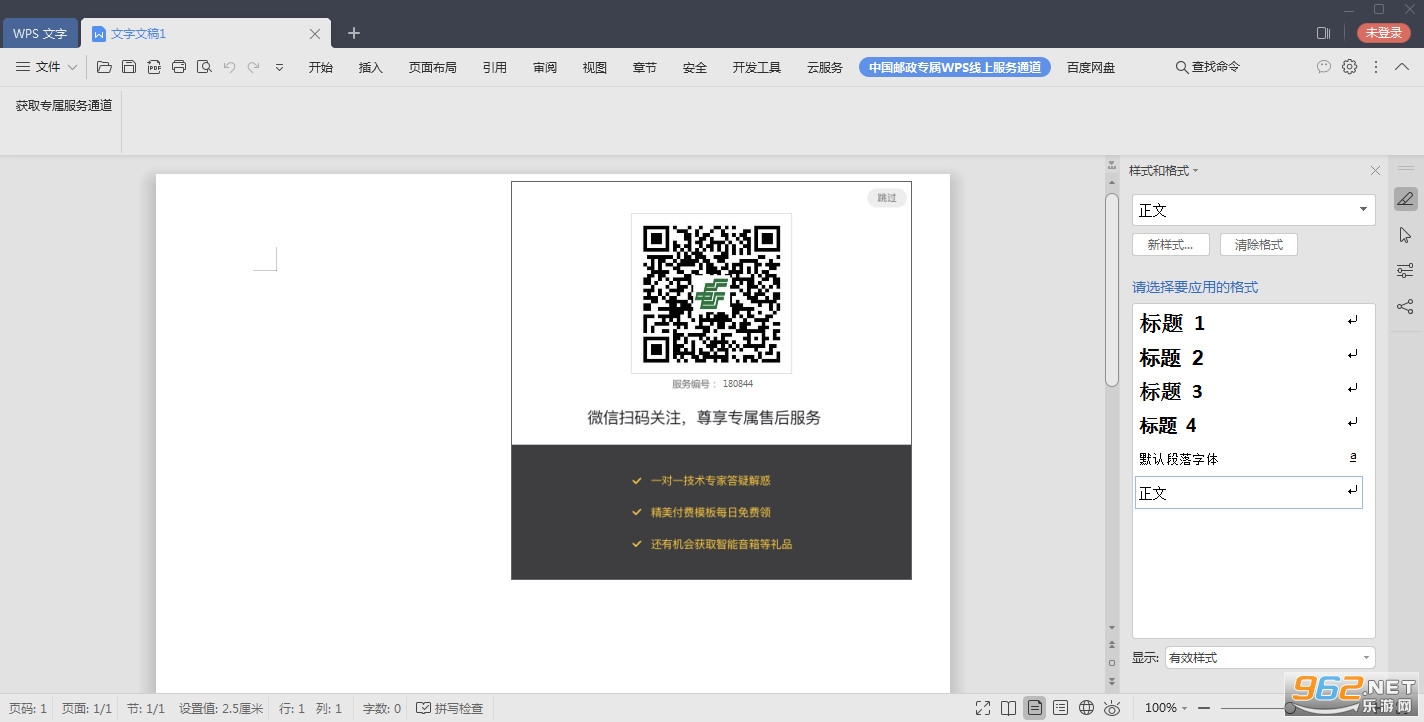This screenshot has width=1424, height=722.
Task: Export to PDF using the toolbar icon
Action: (x=154, y=67)
